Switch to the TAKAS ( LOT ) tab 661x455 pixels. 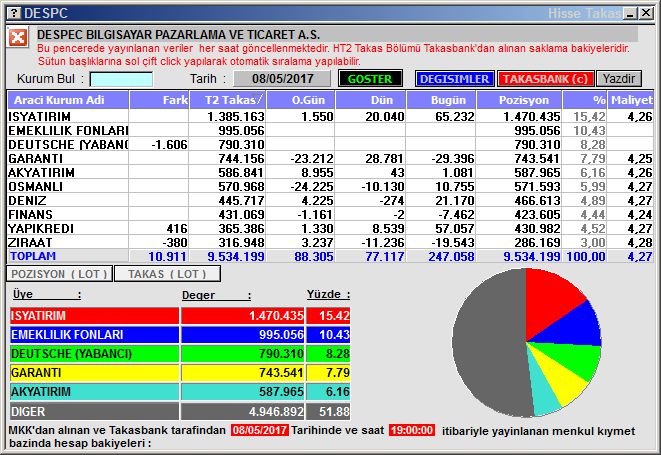coord(167,274)
